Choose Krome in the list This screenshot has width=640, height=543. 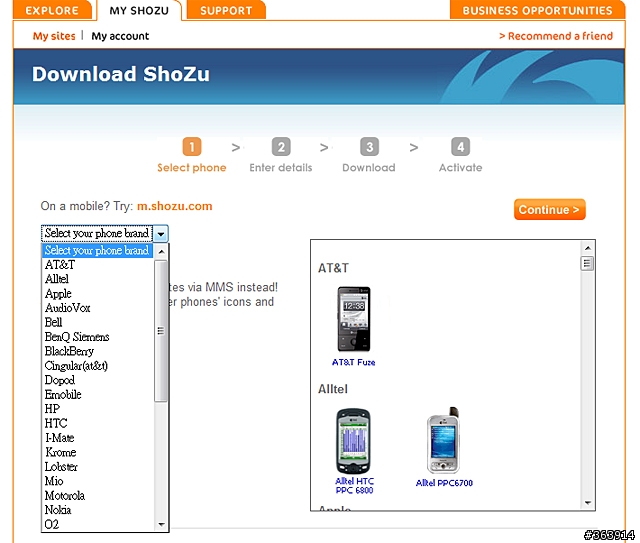click(x=97, y=452)
